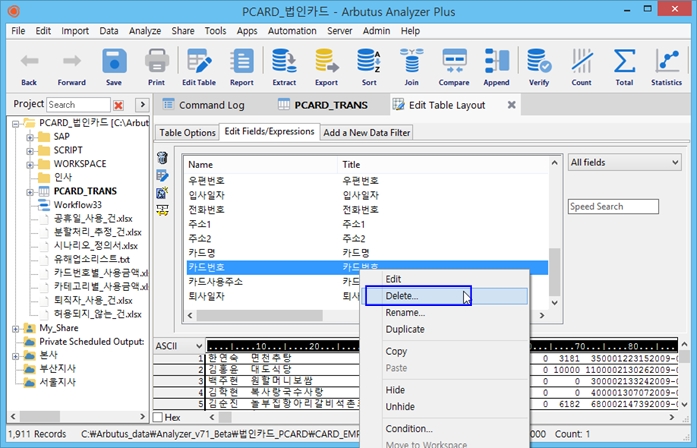Viewport: 697px width, 448px height.
Task: Open the File menu
Action: 18,31
